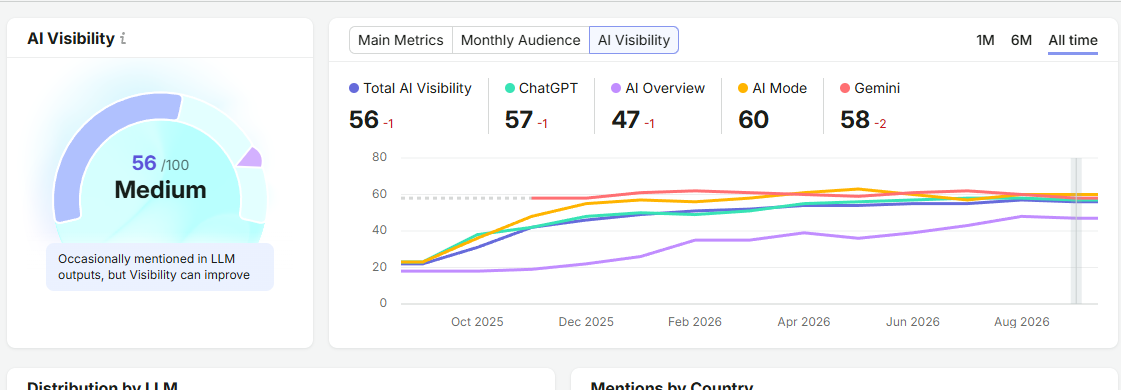Click the Feb 2026 axis label
The height and width of the screenshot is (390, 1121).
click(695, 322)
